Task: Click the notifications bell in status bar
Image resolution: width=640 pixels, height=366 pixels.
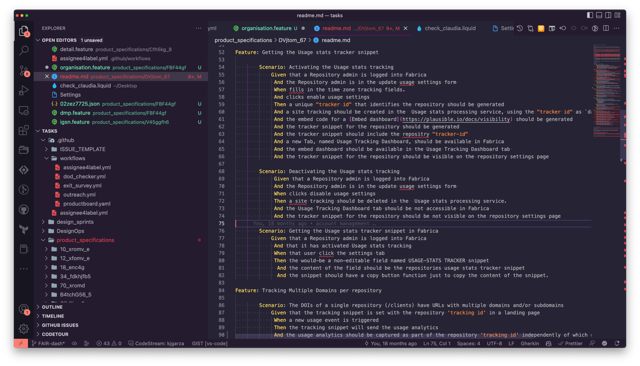Action: (x=617, y=344)
